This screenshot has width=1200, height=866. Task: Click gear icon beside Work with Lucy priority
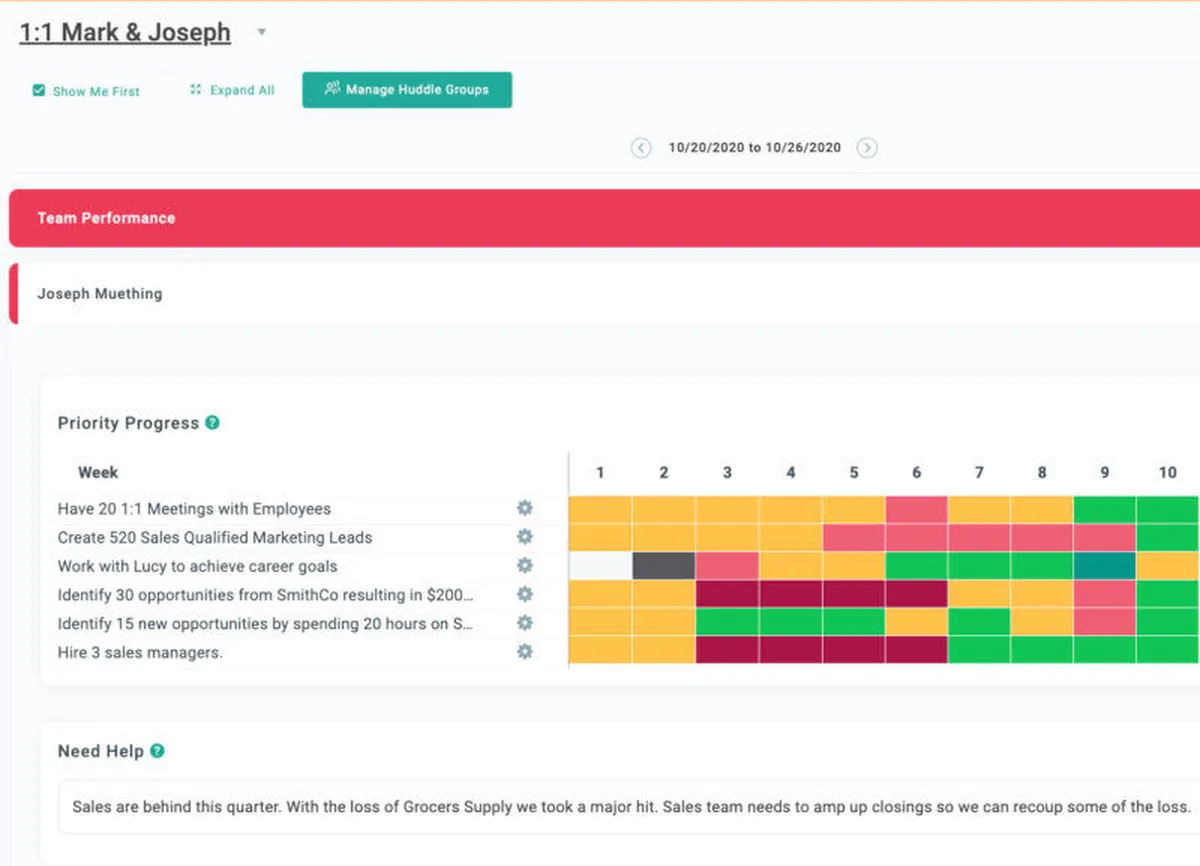(525, 565)
